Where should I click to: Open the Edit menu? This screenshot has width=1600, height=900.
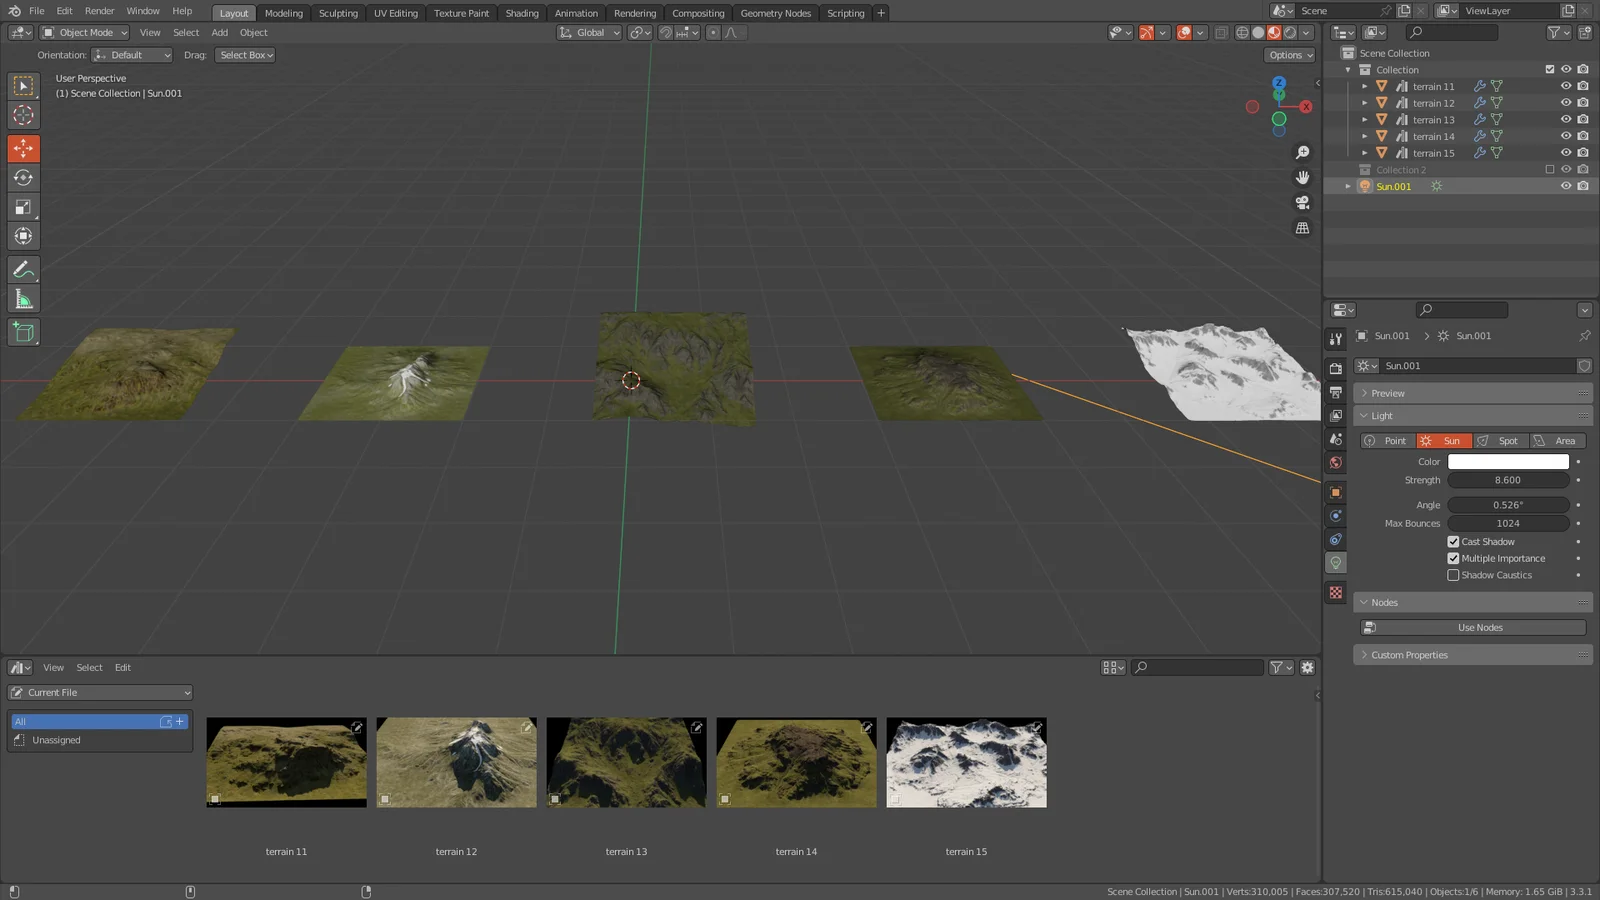point(63,11)
